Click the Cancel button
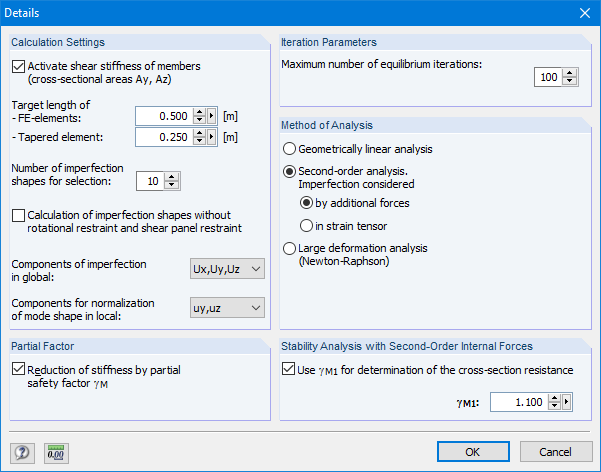Viewport: 601px width, 472px height. point(555,451)
